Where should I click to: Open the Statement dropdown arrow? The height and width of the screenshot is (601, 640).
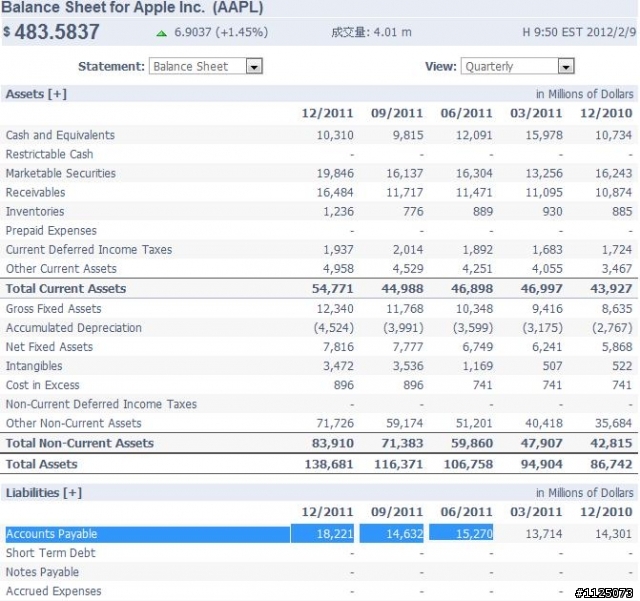click(254, 67)
